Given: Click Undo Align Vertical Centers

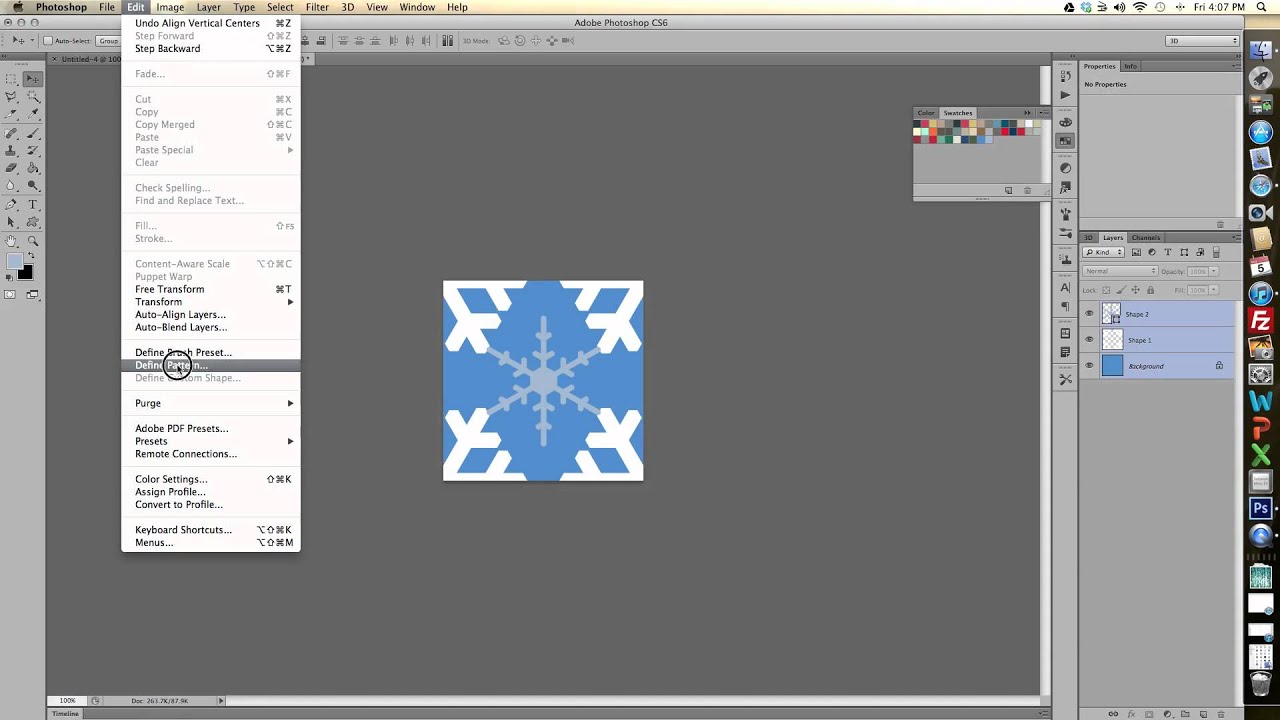Looking at the screenshot, I should coord(211,23).
